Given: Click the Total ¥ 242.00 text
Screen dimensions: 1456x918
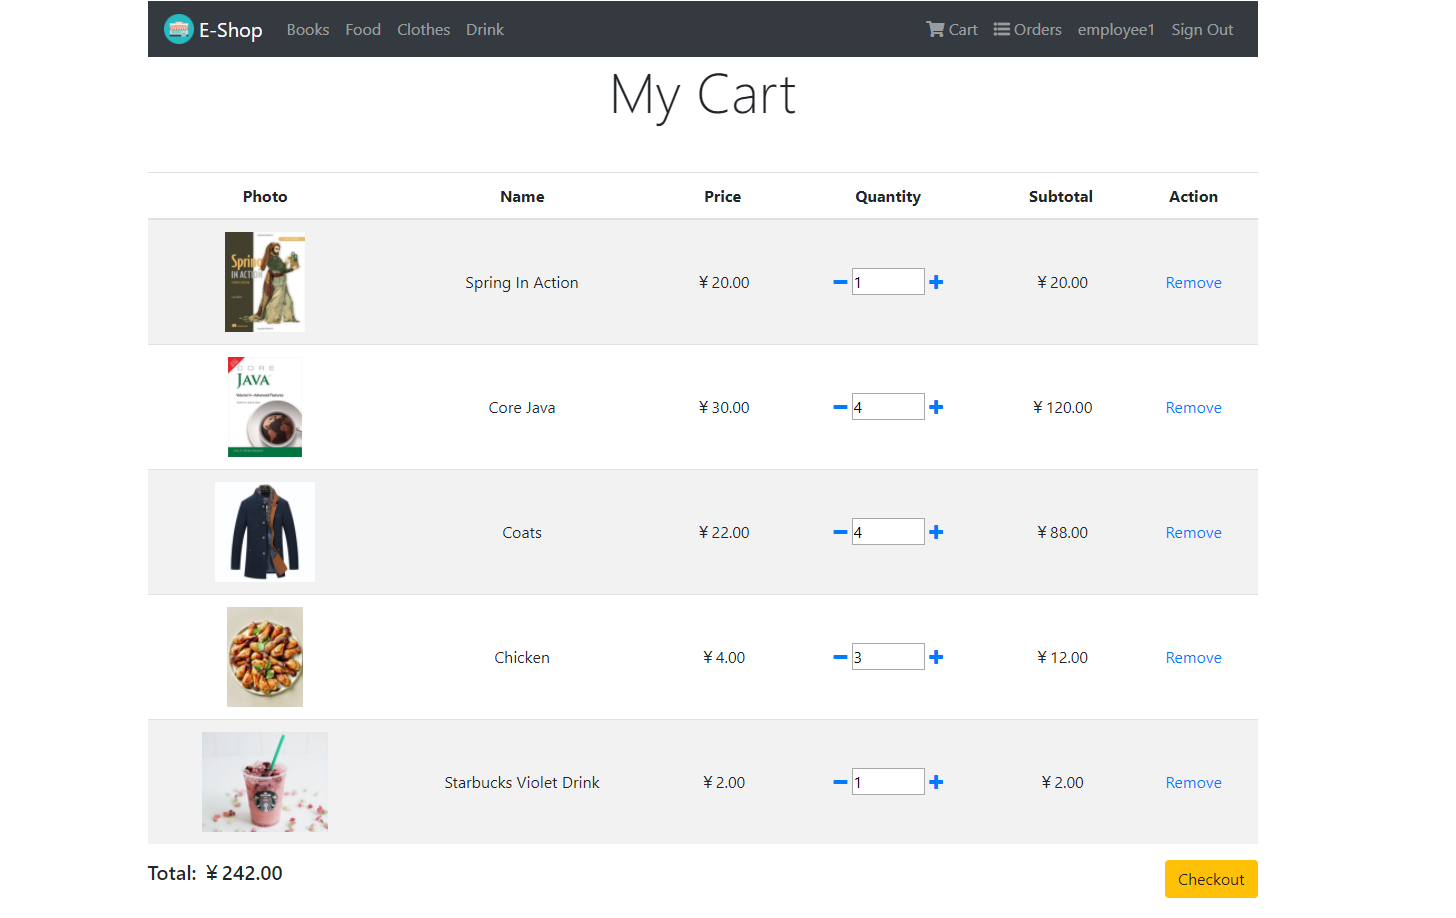Looking at the screenshot, I should tap(215, 873).
